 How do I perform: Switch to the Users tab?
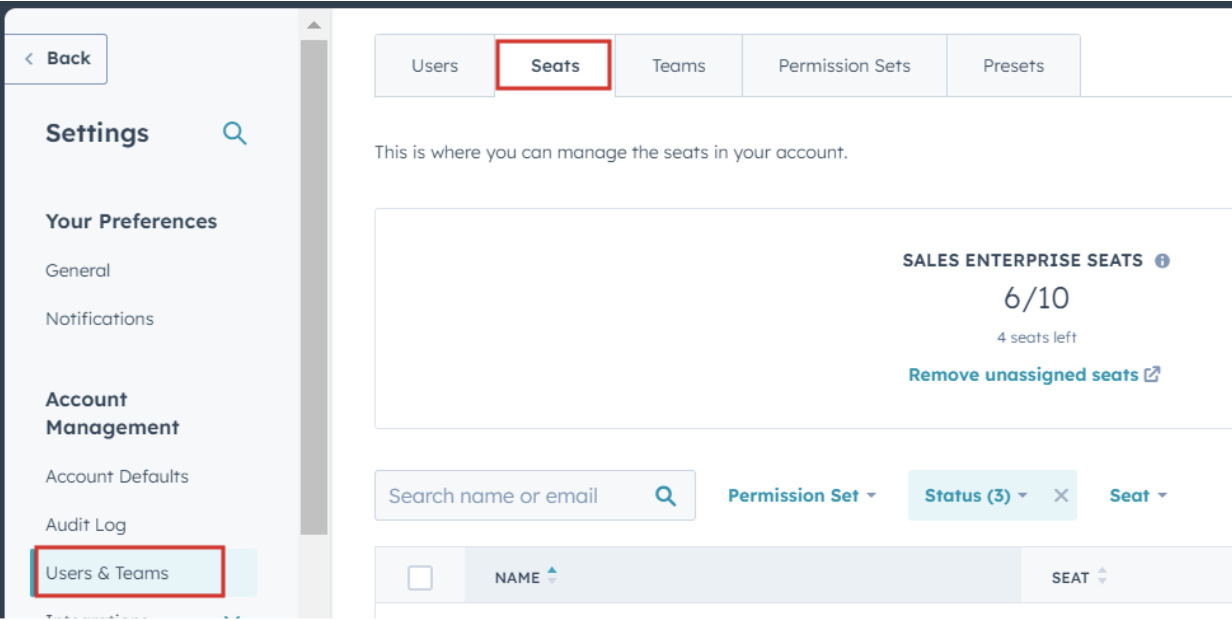click(x=434, y=66)
